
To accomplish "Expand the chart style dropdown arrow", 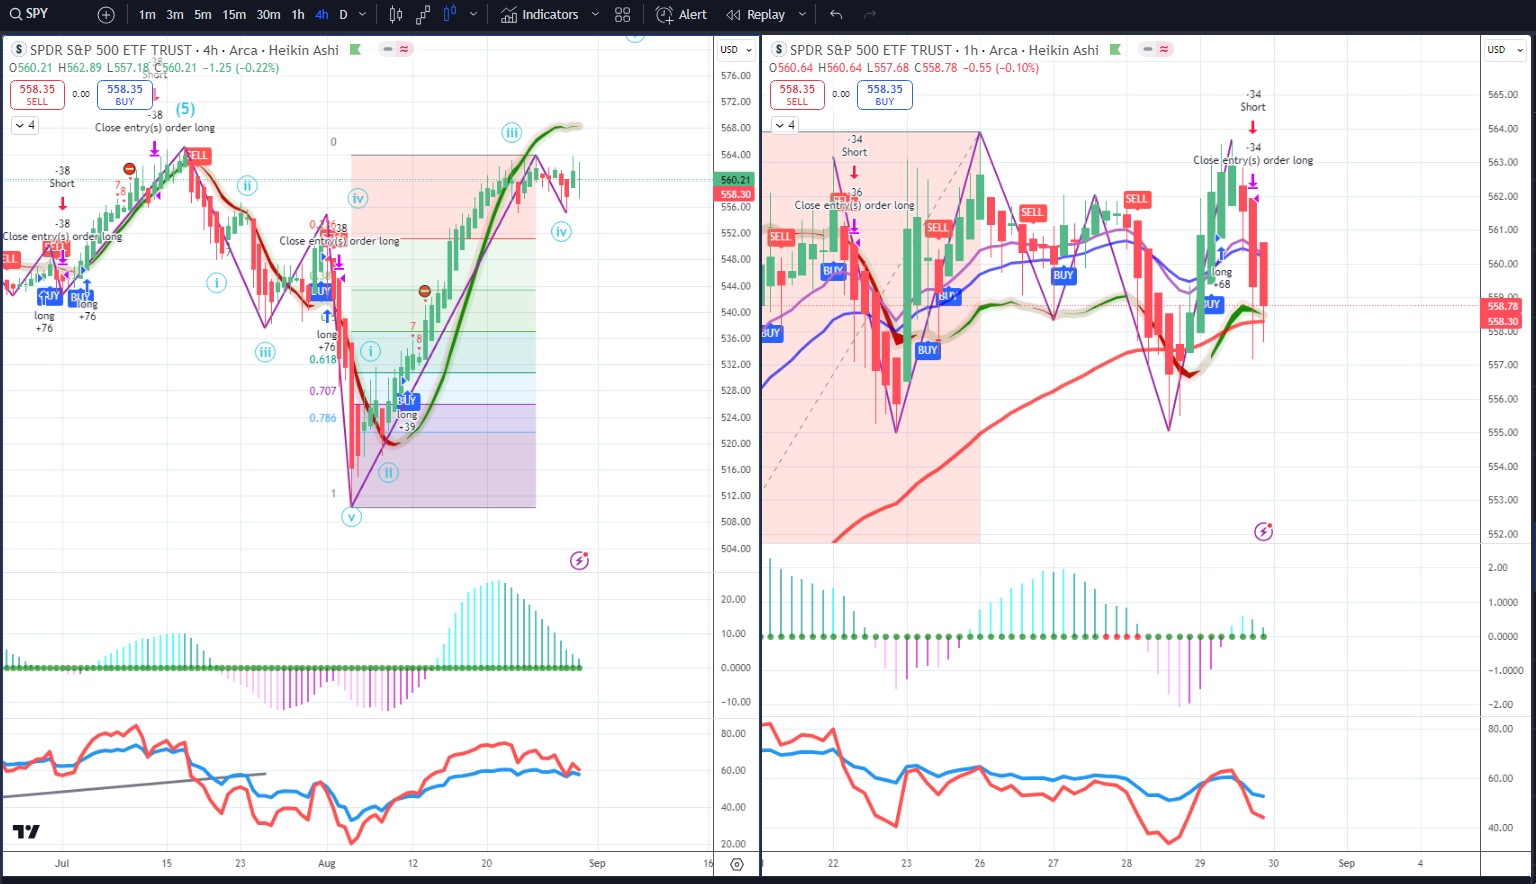I will (473, 15).
